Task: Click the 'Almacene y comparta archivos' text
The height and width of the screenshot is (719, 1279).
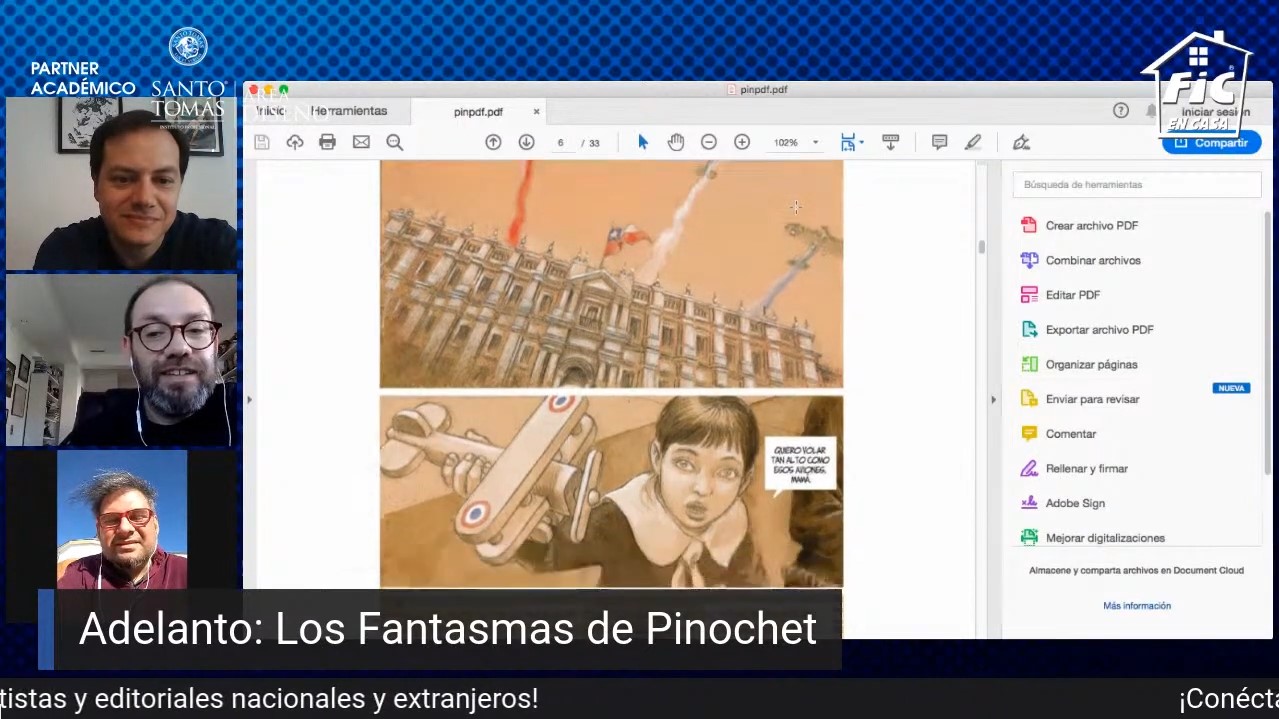Action: click(1136, 571)
